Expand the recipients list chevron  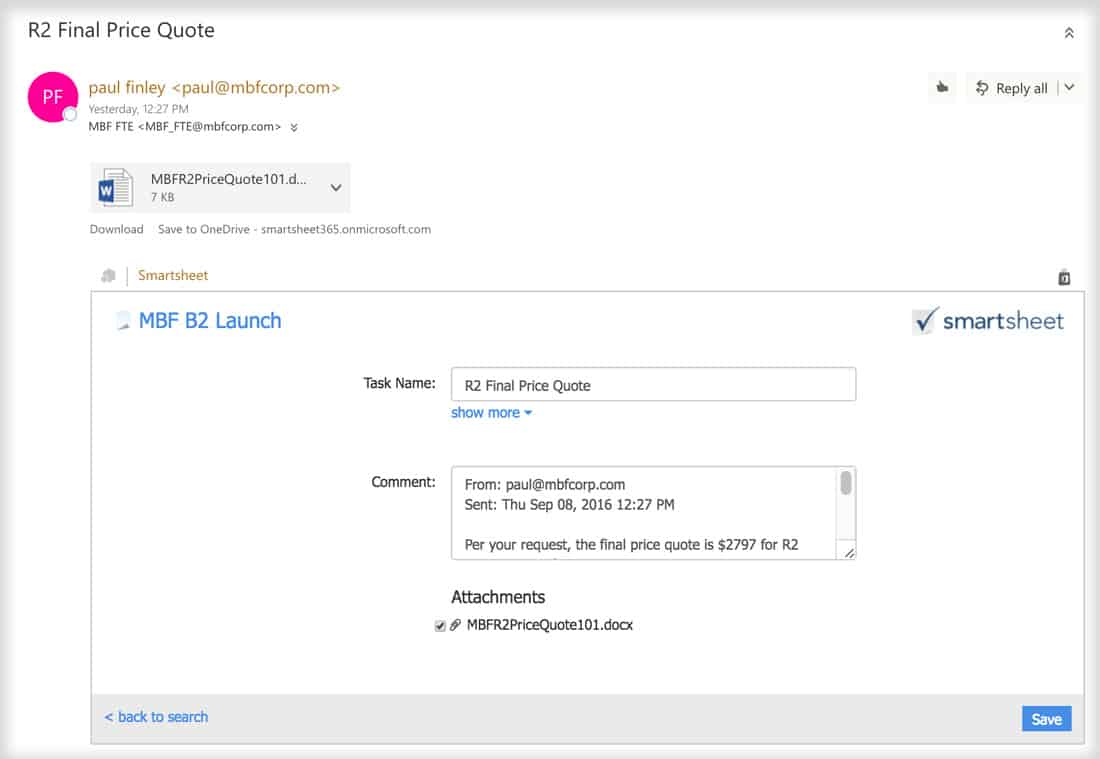[x=294, y=127]
